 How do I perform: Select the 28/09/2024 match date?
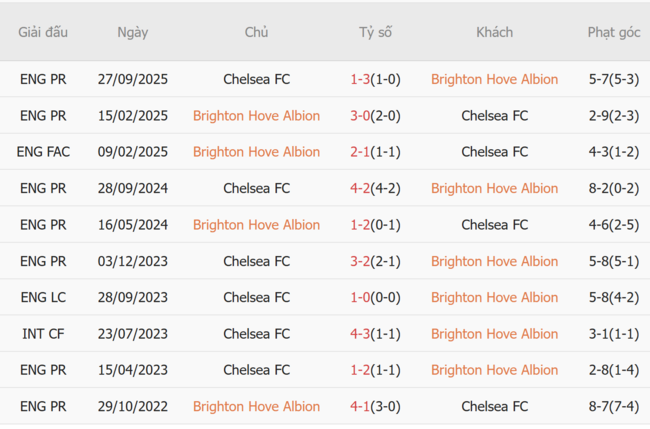132,188
